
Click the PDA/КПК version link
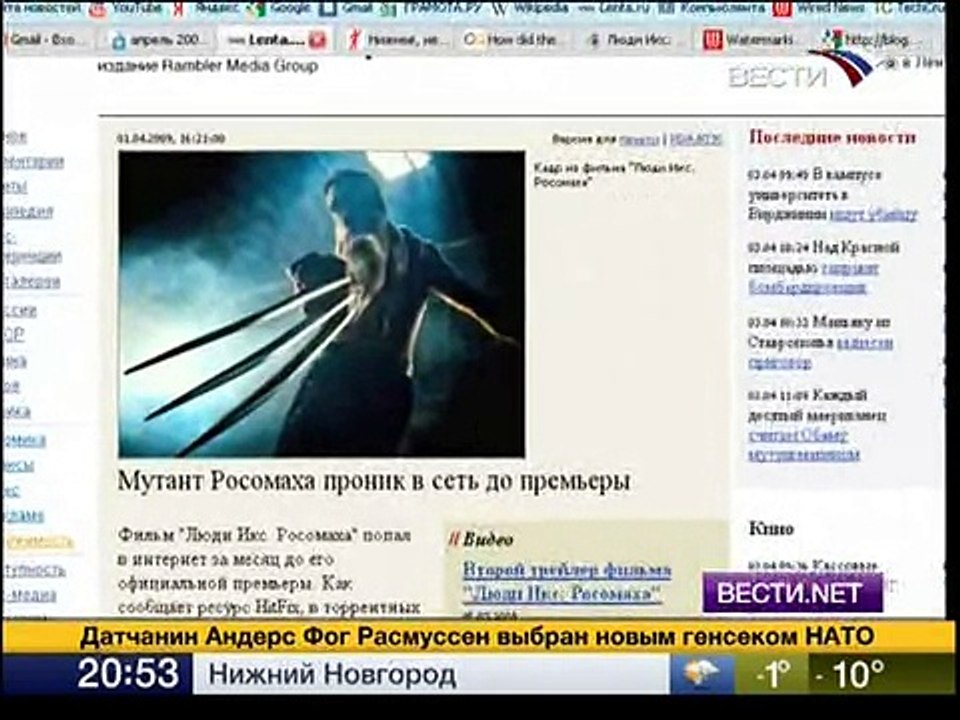(x=696, y=140)
